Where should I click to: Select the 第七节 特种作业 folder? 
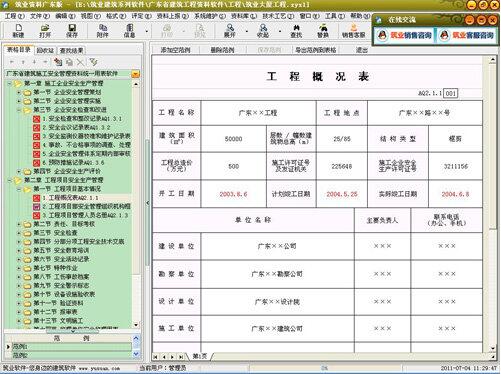coord(55,268)
